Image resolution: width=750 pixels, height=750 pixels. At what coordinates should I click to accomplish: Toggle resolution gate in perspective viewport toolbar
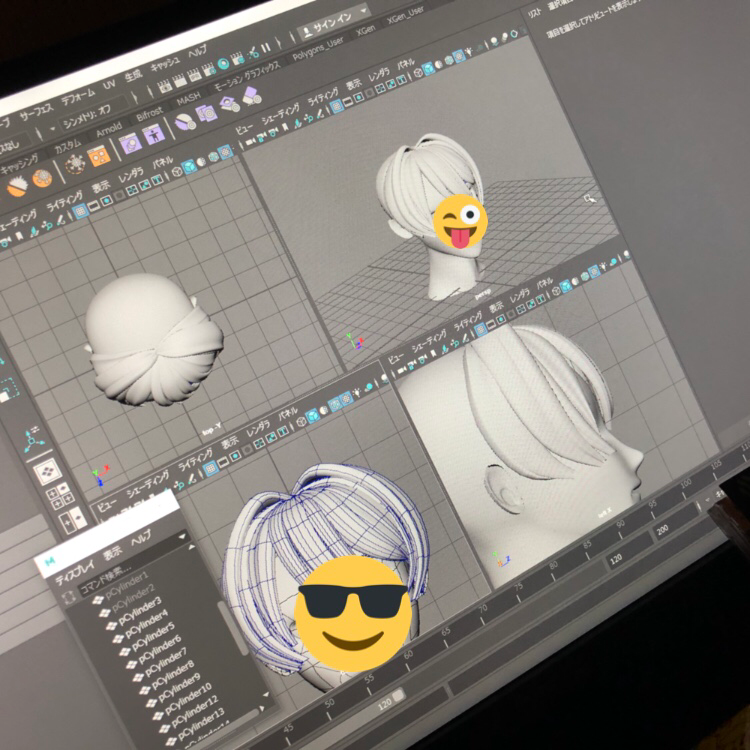[359, 97]
